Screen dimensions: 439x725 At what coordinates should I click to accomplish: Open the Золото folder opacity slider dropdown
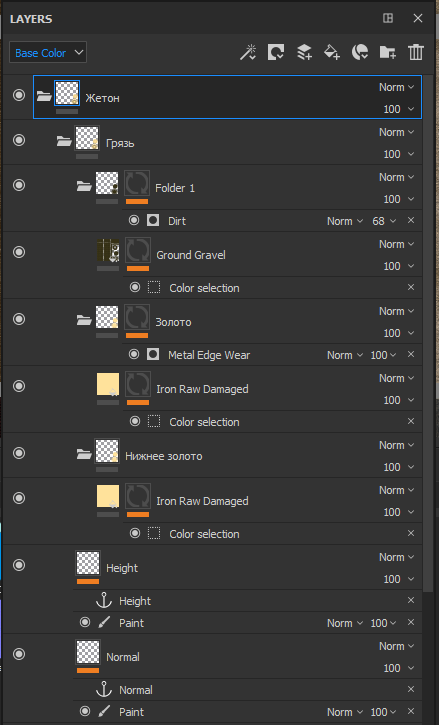pos(398,333)
